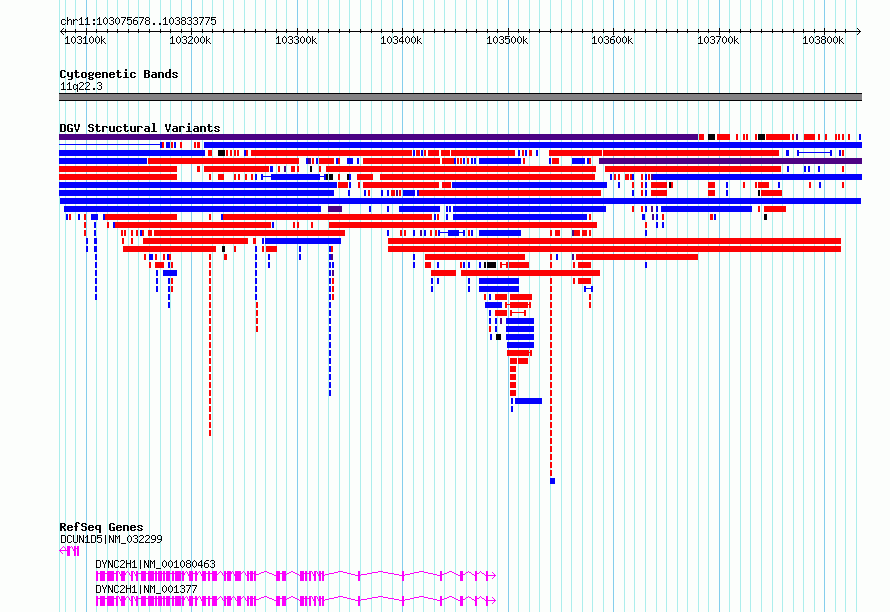Viewport: 890px width, 612px height.
Task: Click the 103500k ruler tick label
Action: tap(507, 40)
